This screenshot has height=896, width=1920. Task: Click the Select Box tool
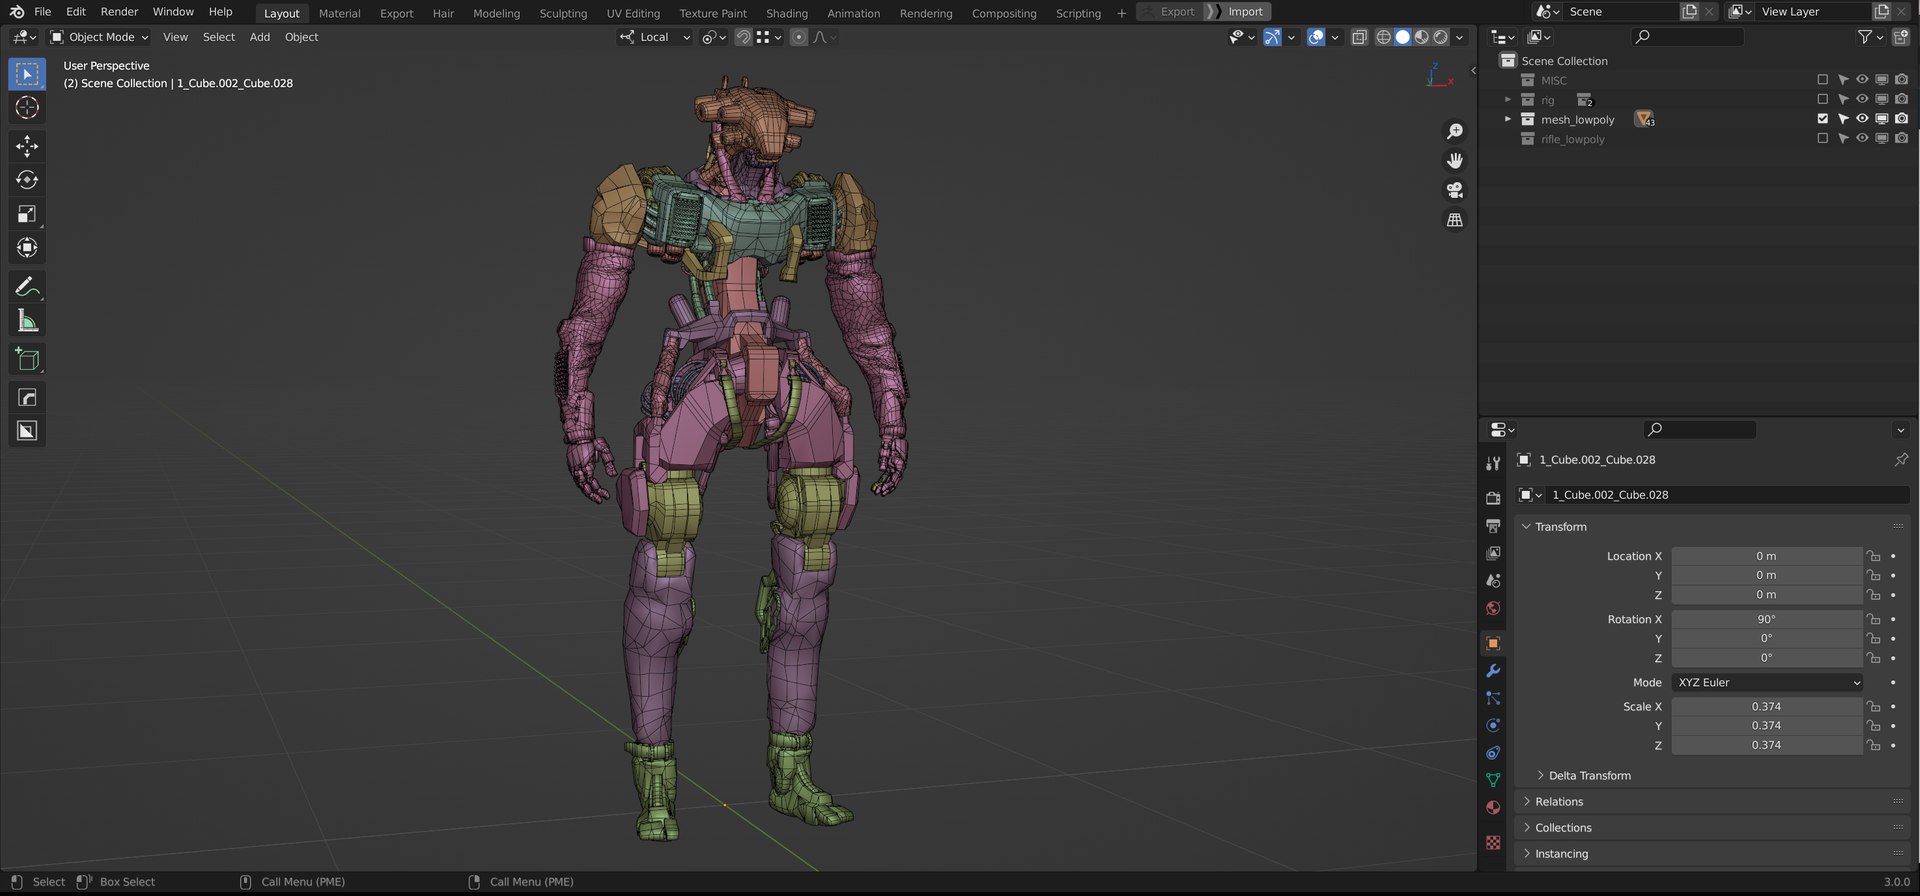(x=27, y=74)
